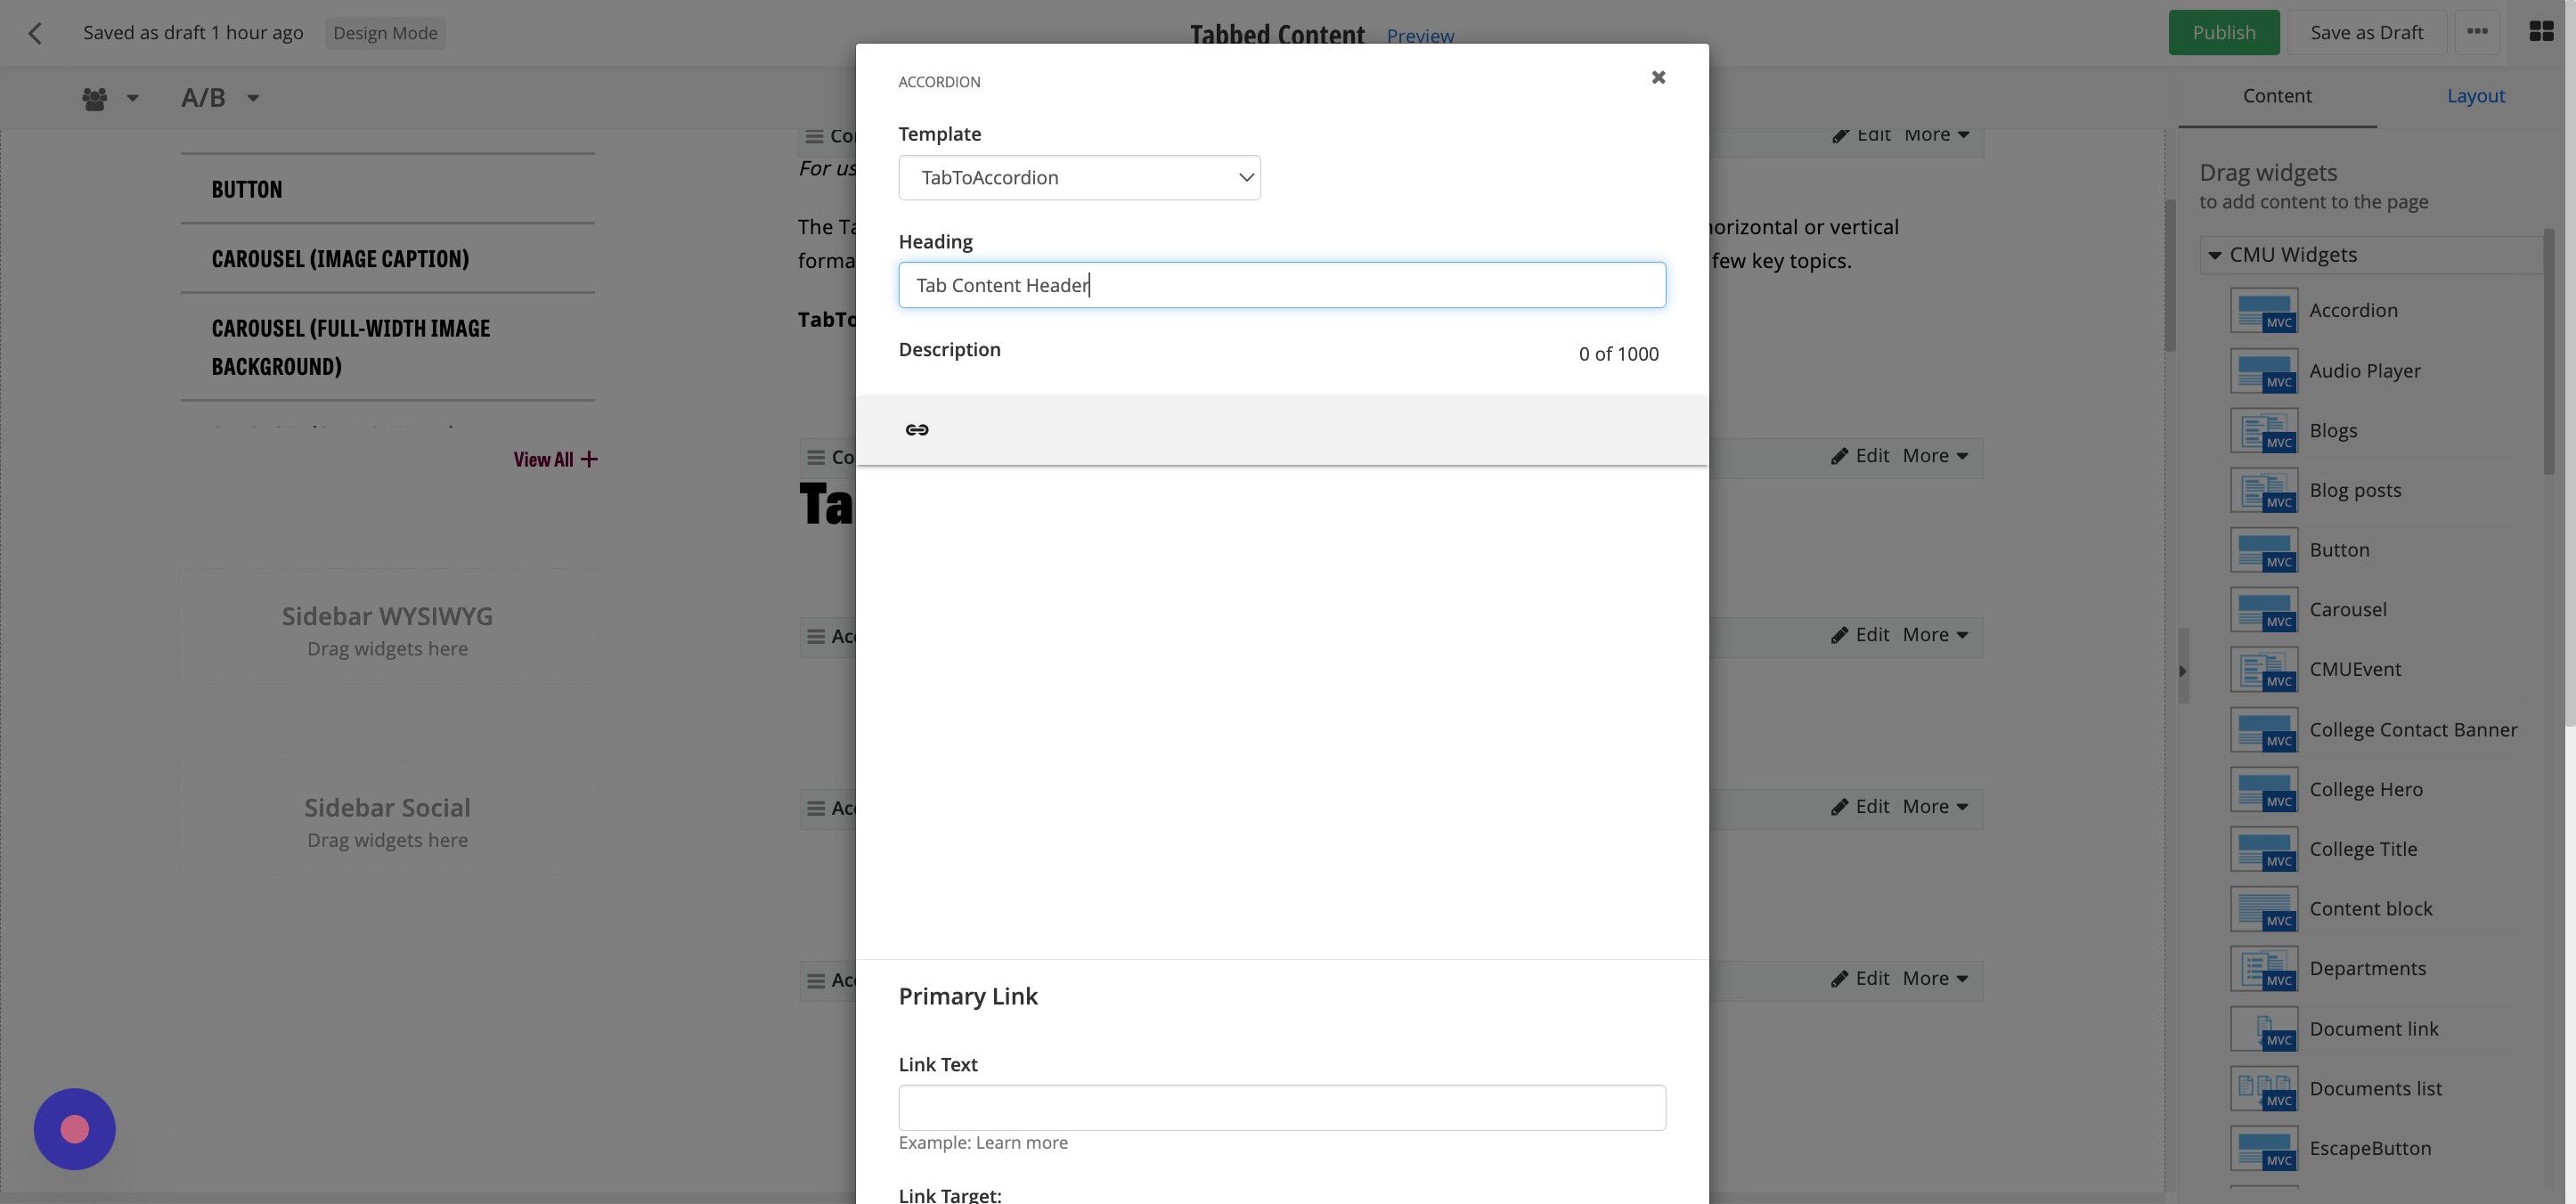Screen dimensions: 2576x1204
Task: Click the Sidebar Social drop zone
Action: point(388,820)
